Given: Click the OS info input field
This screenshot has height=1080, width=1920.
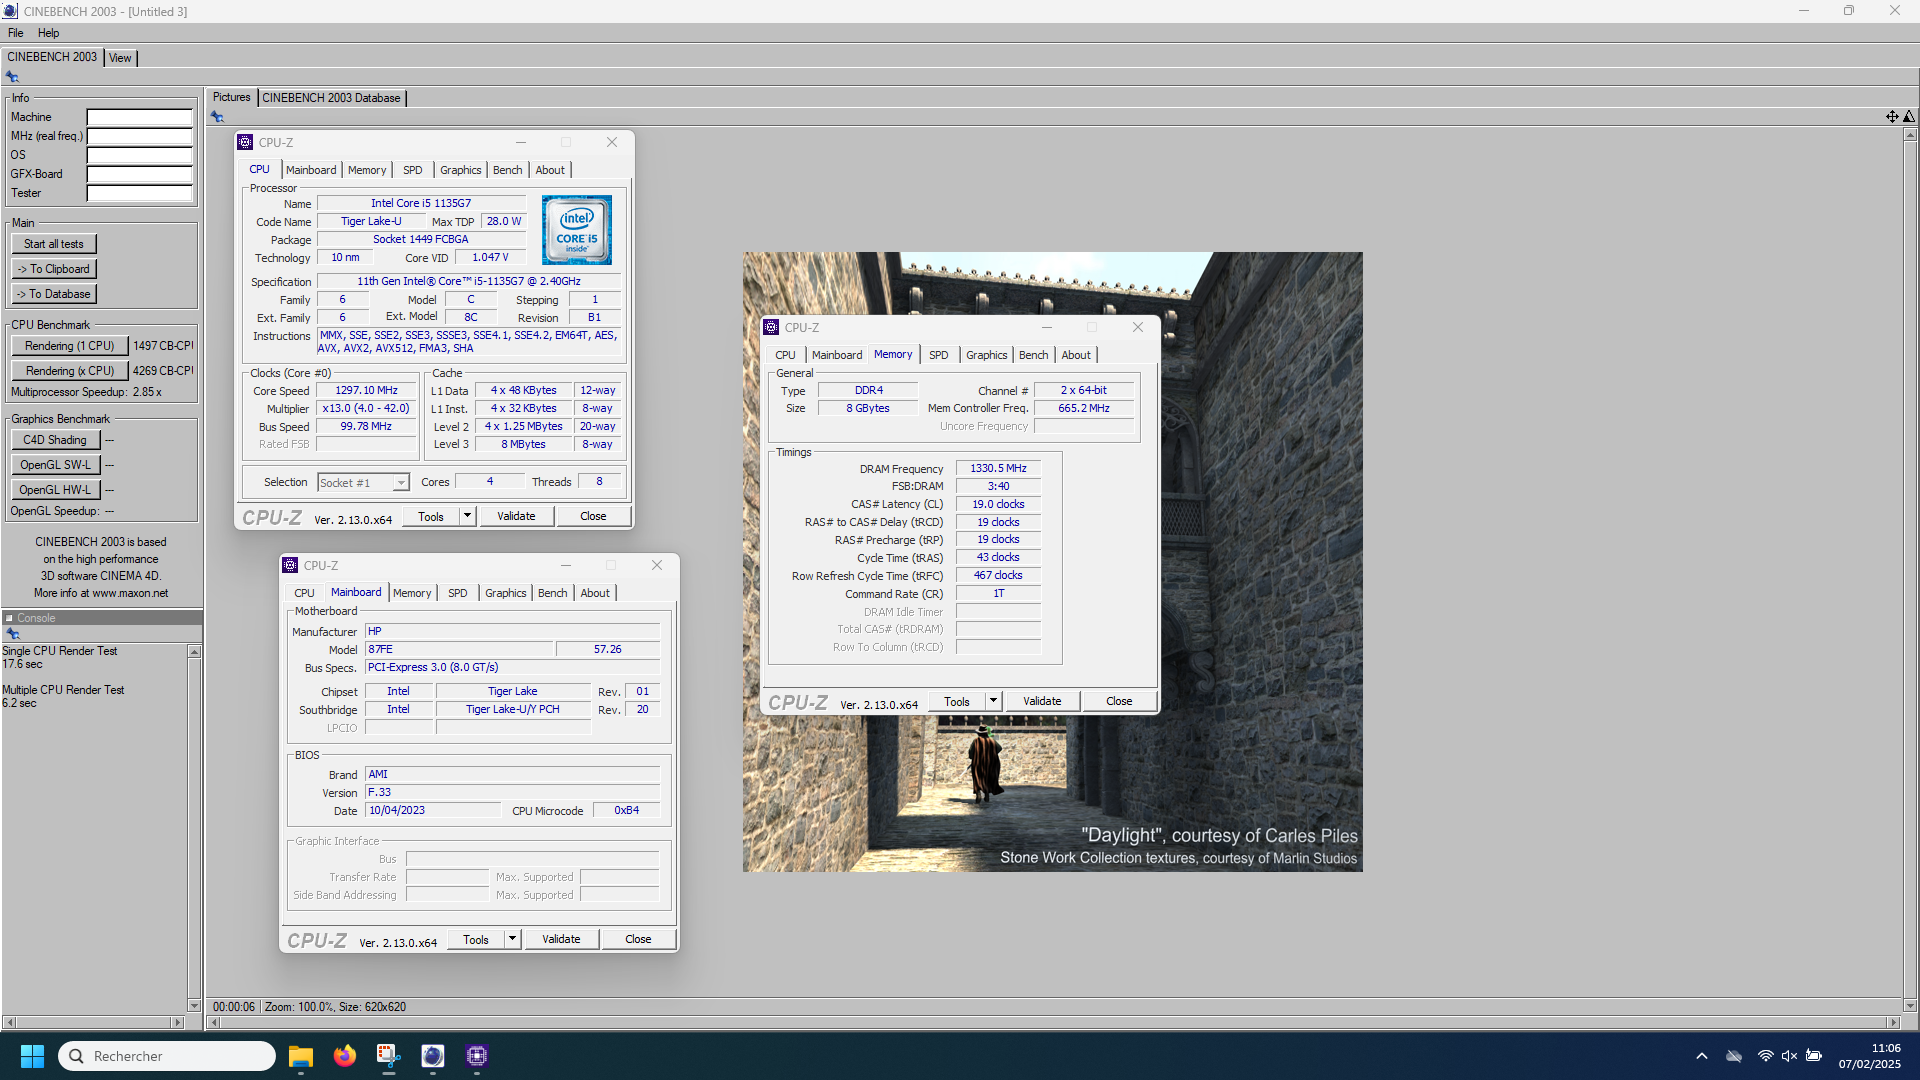Looking at the screenshot, I should pos(139,155).
